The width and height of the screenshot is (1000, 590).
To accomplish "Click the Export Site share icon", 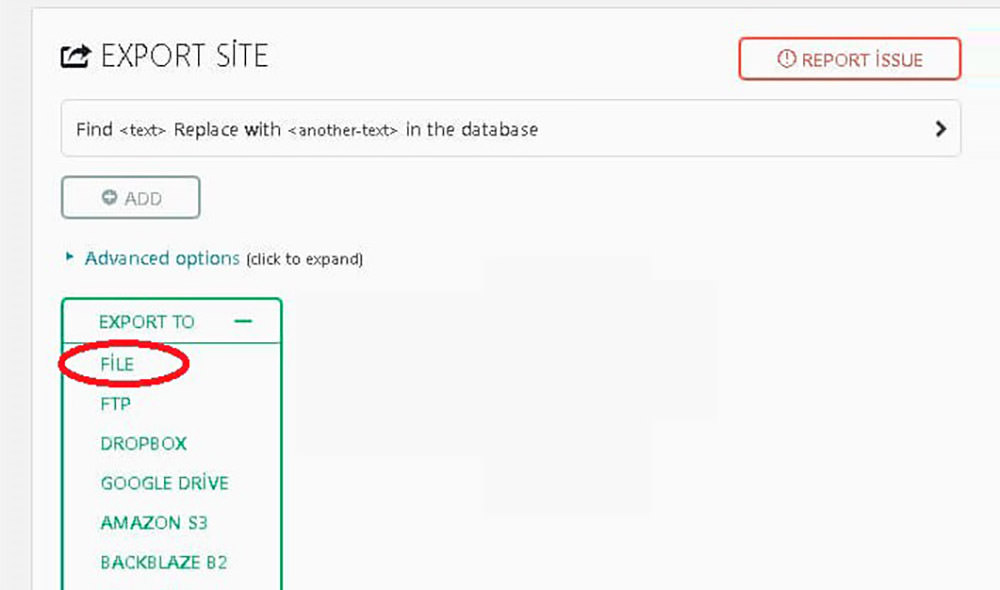I will 76,56.
